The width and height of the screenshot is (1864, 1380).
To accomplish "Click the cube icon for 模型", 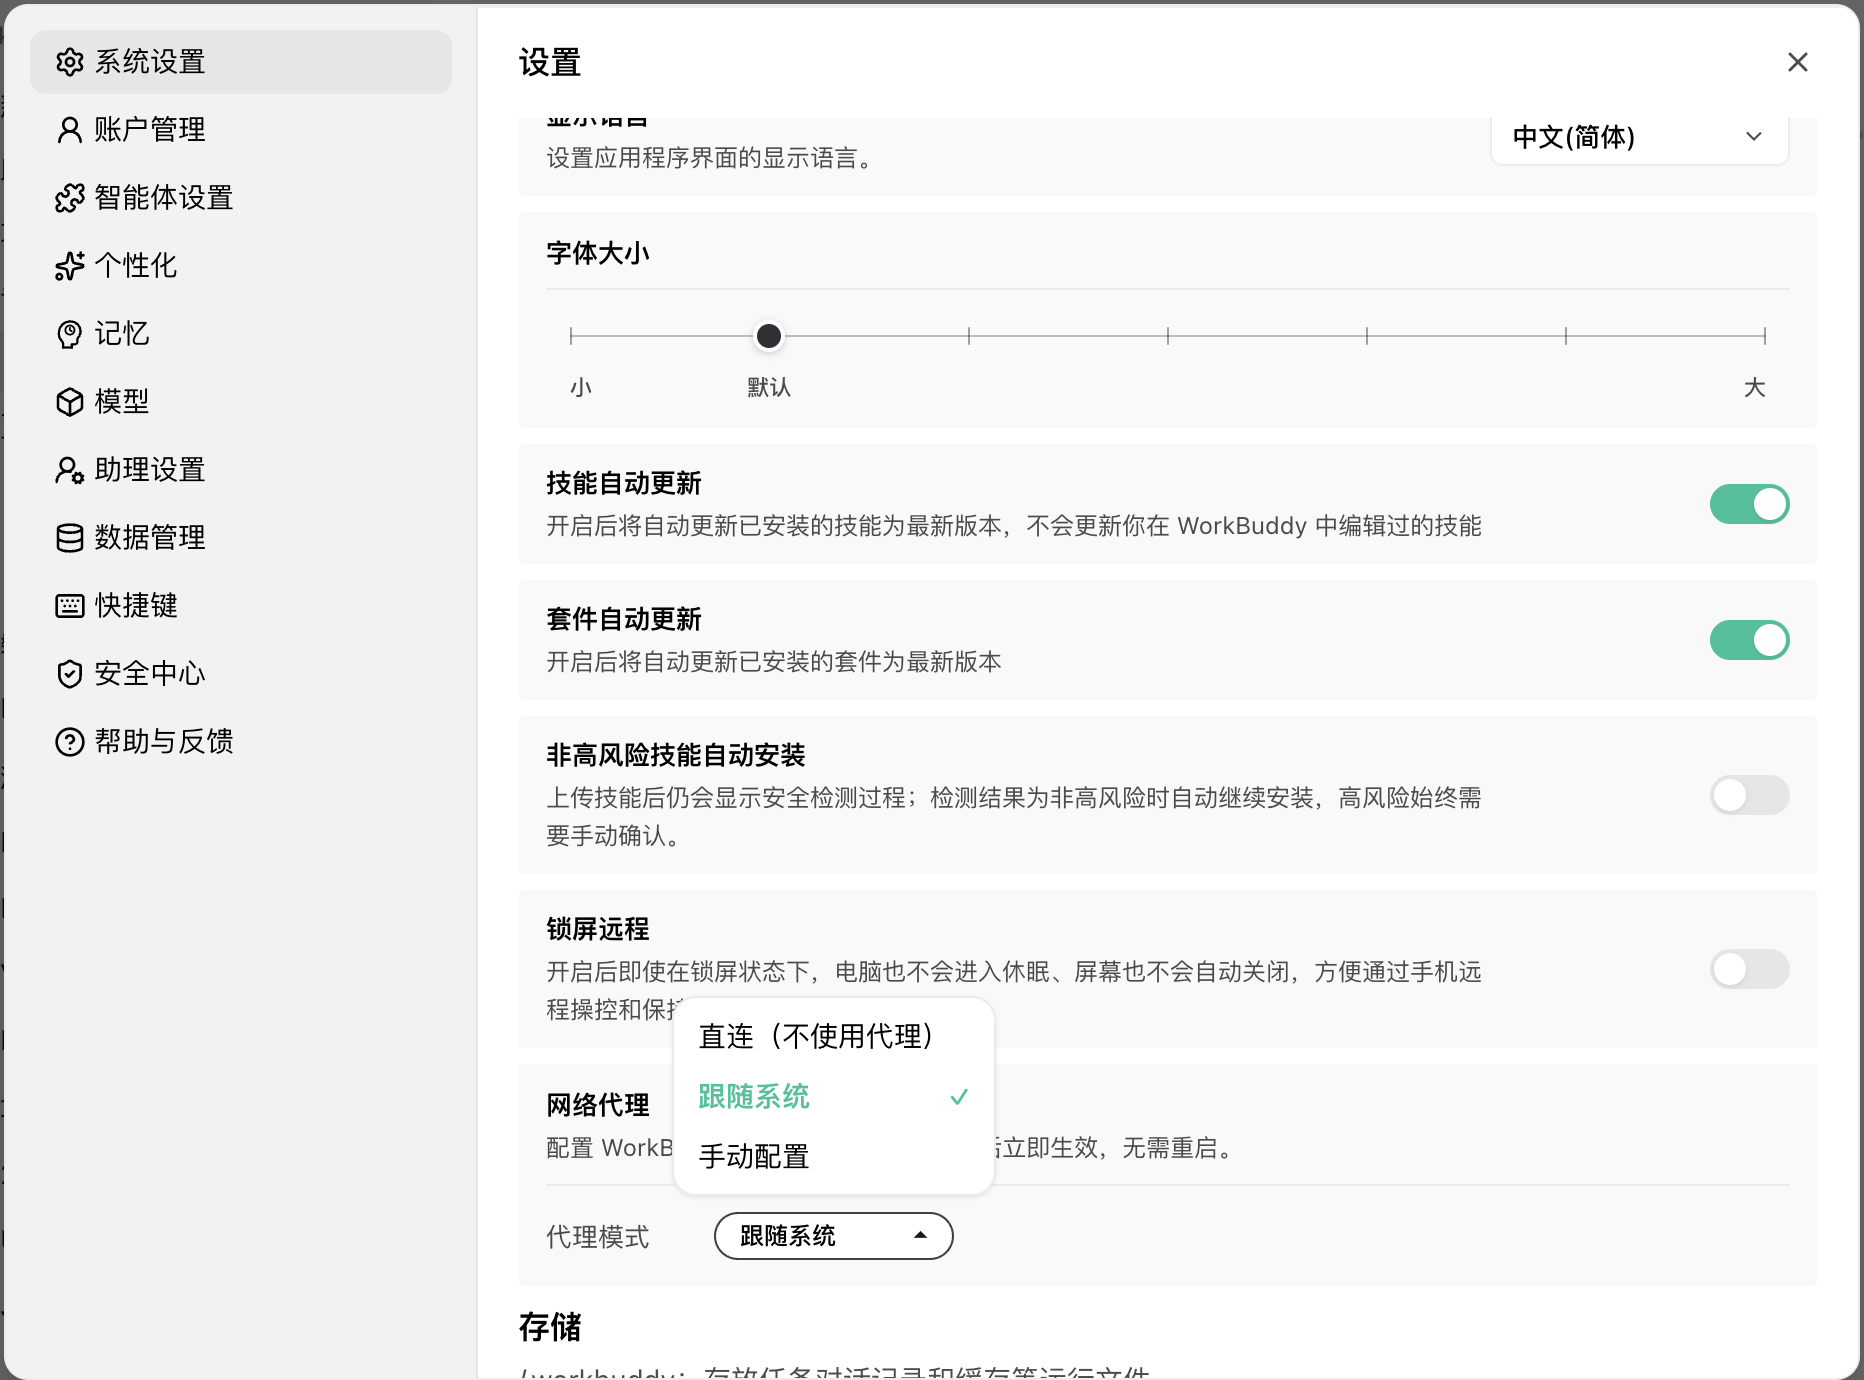I will click(x=70, y=402).
